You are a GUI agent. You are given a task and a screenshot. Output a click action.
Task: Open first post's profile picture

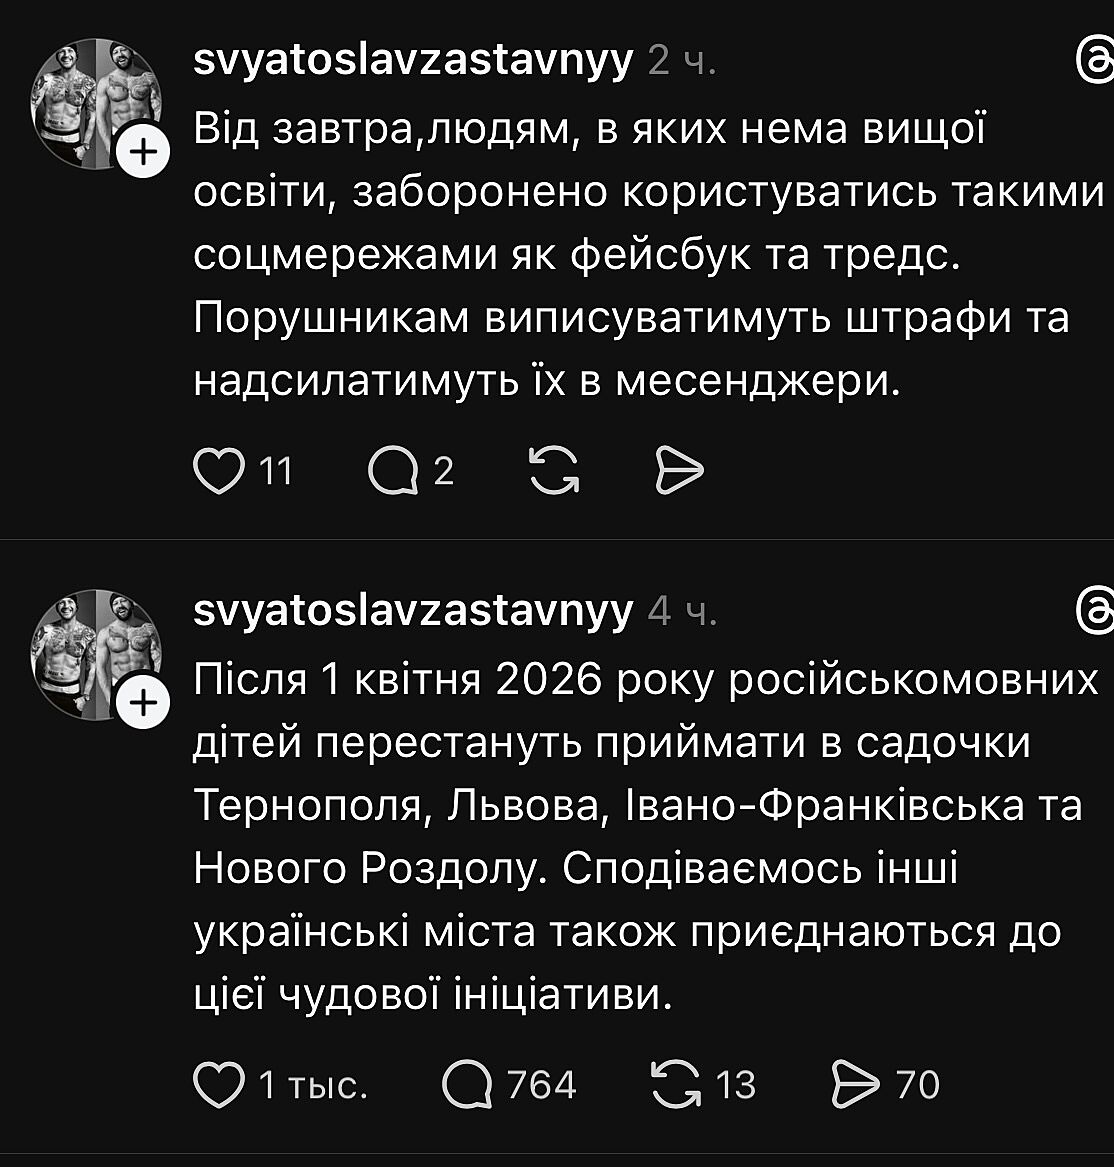[96, 102]
